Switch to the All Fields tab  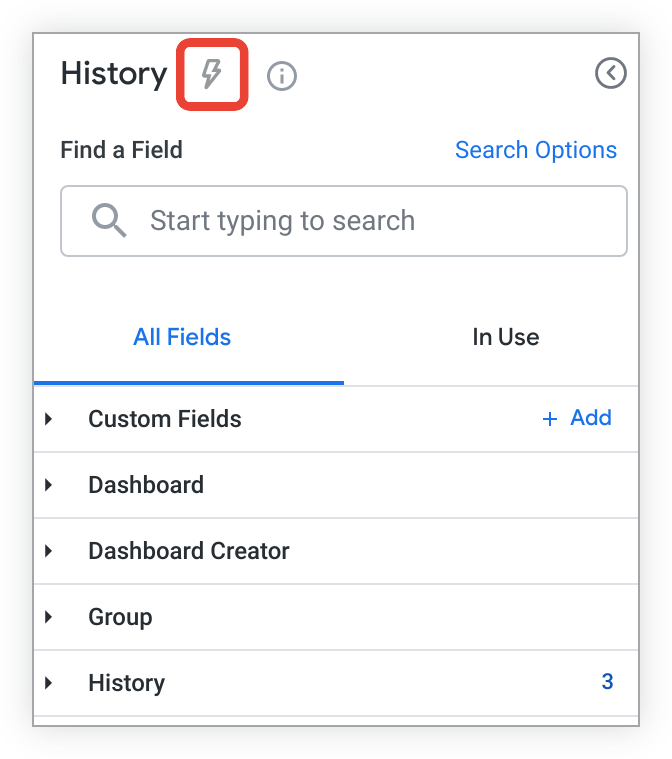pyautogui.click(x=182, y=337)
